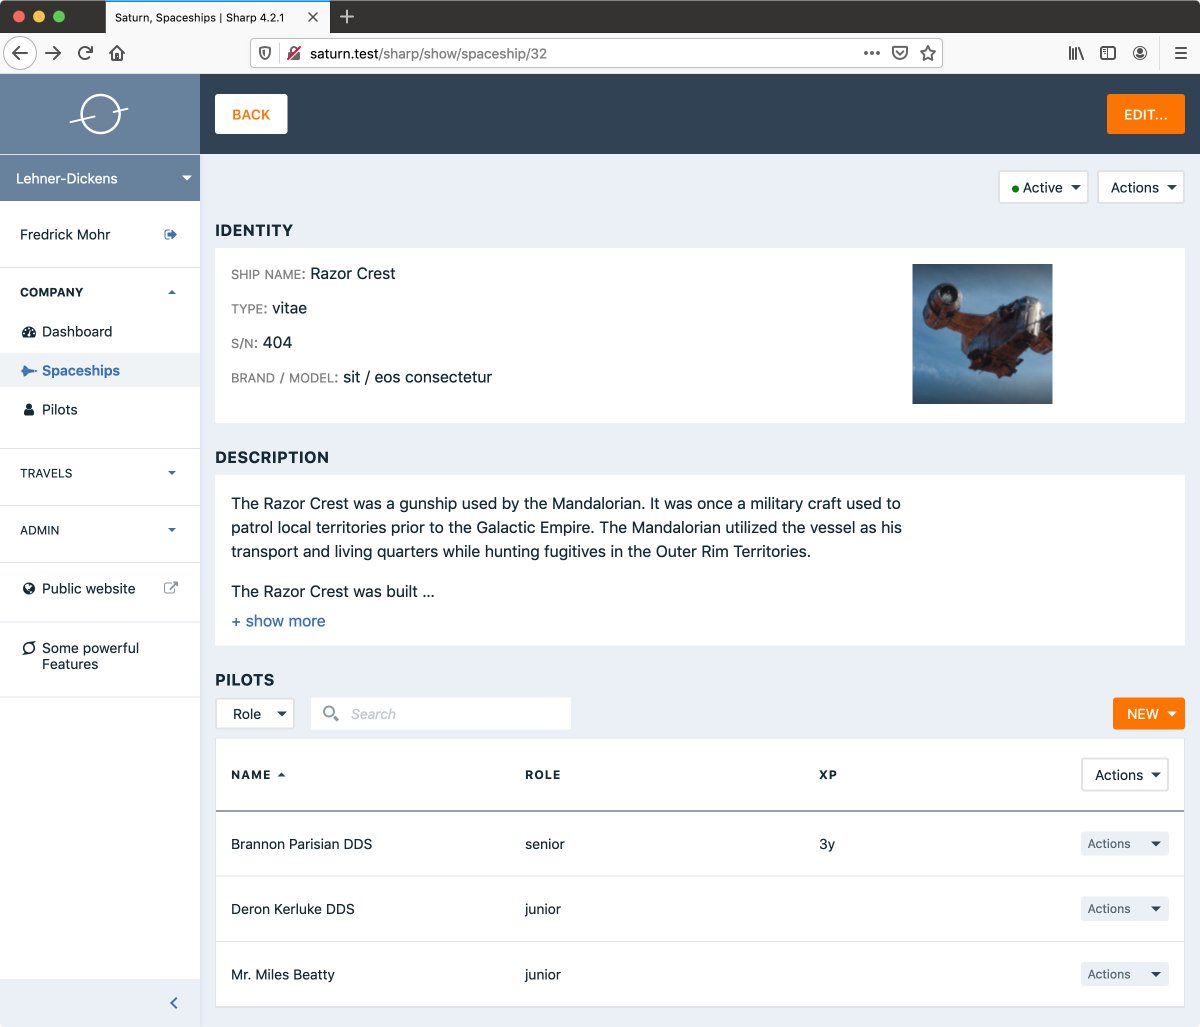Open the Lehner-Dickens company switcher dropdown
The width and height of the screenshot is (1200, 1027).
tap(100, 178)
